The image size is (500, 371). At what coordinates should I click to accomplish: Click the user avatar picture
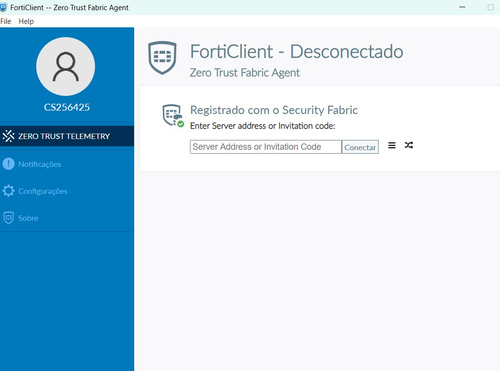pyautogui.click(x=66, y=66)
